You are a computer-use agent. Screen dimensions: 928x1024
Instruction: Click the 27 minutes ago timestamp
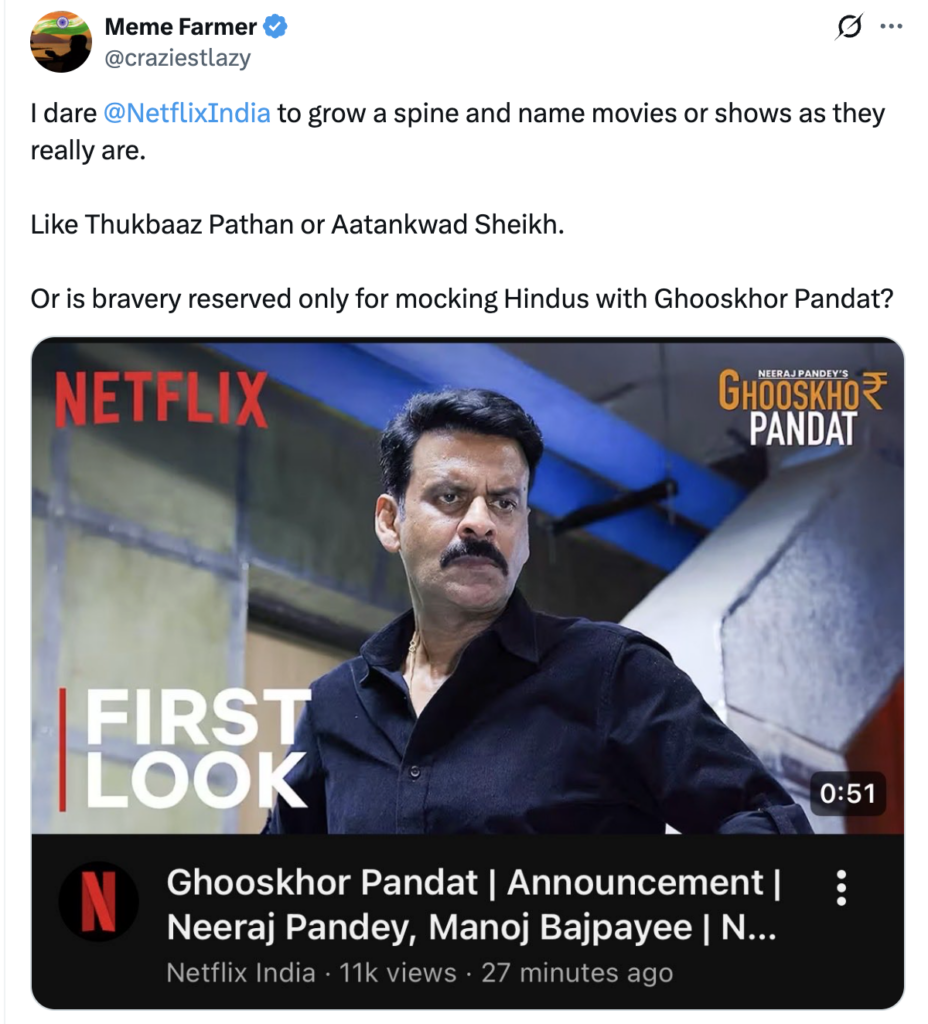[x=577, y=973]
